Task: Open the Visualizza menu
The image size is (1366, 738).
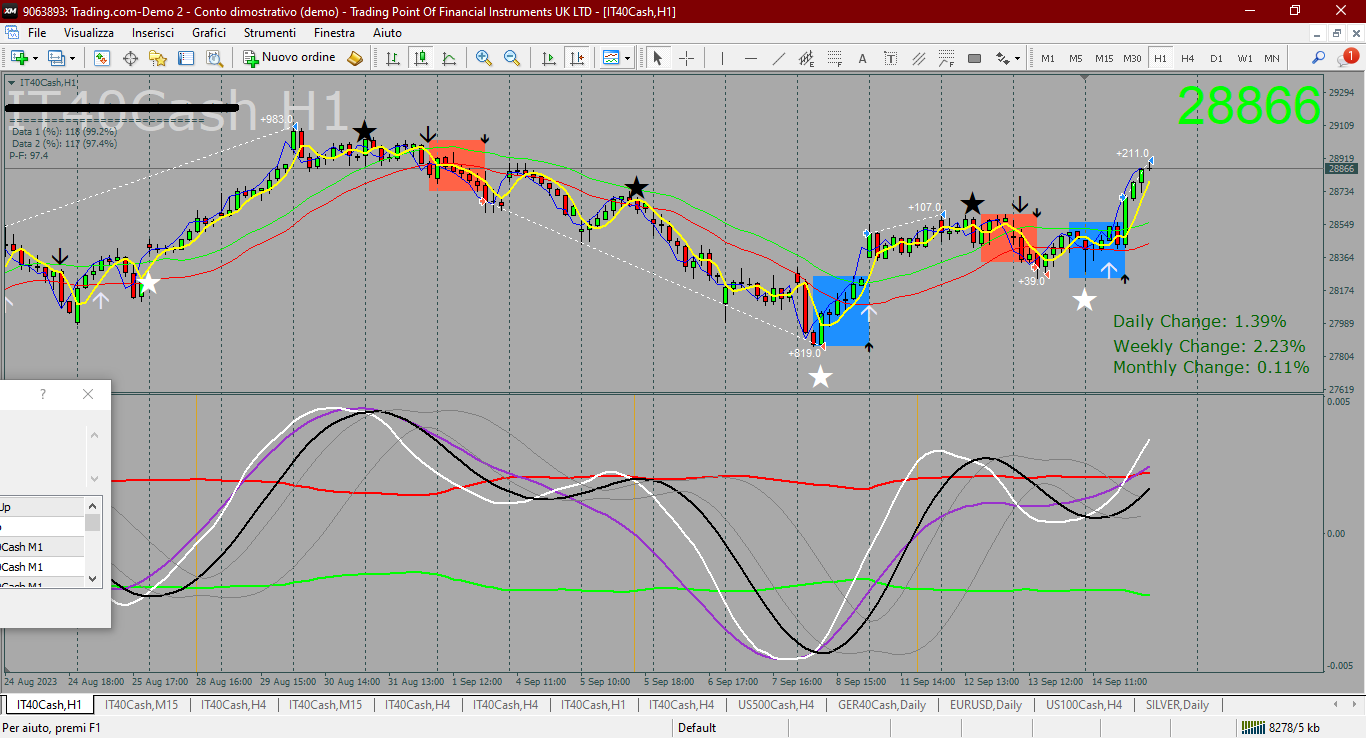Action: click(89, 33)
